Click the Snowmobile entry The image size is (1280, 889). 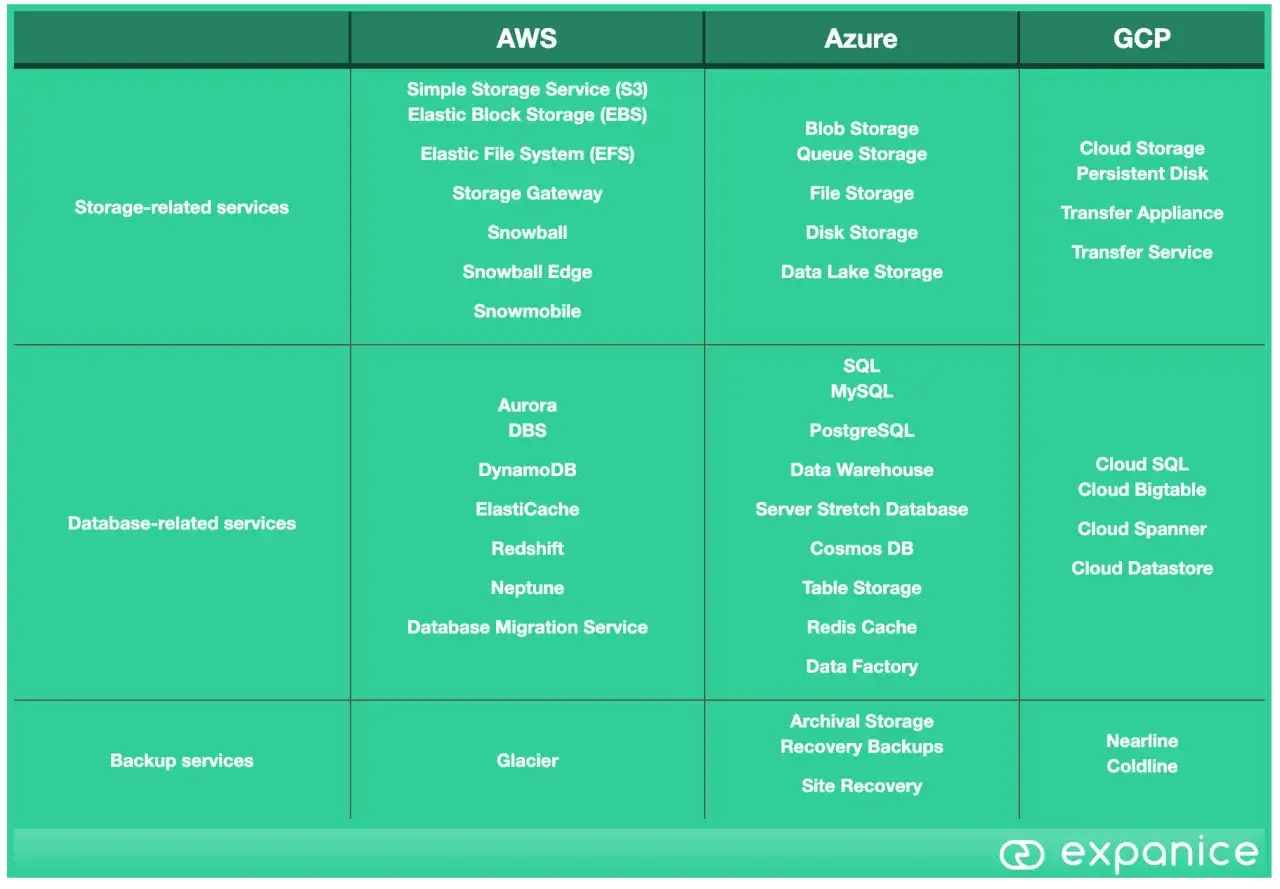[527, 311]
